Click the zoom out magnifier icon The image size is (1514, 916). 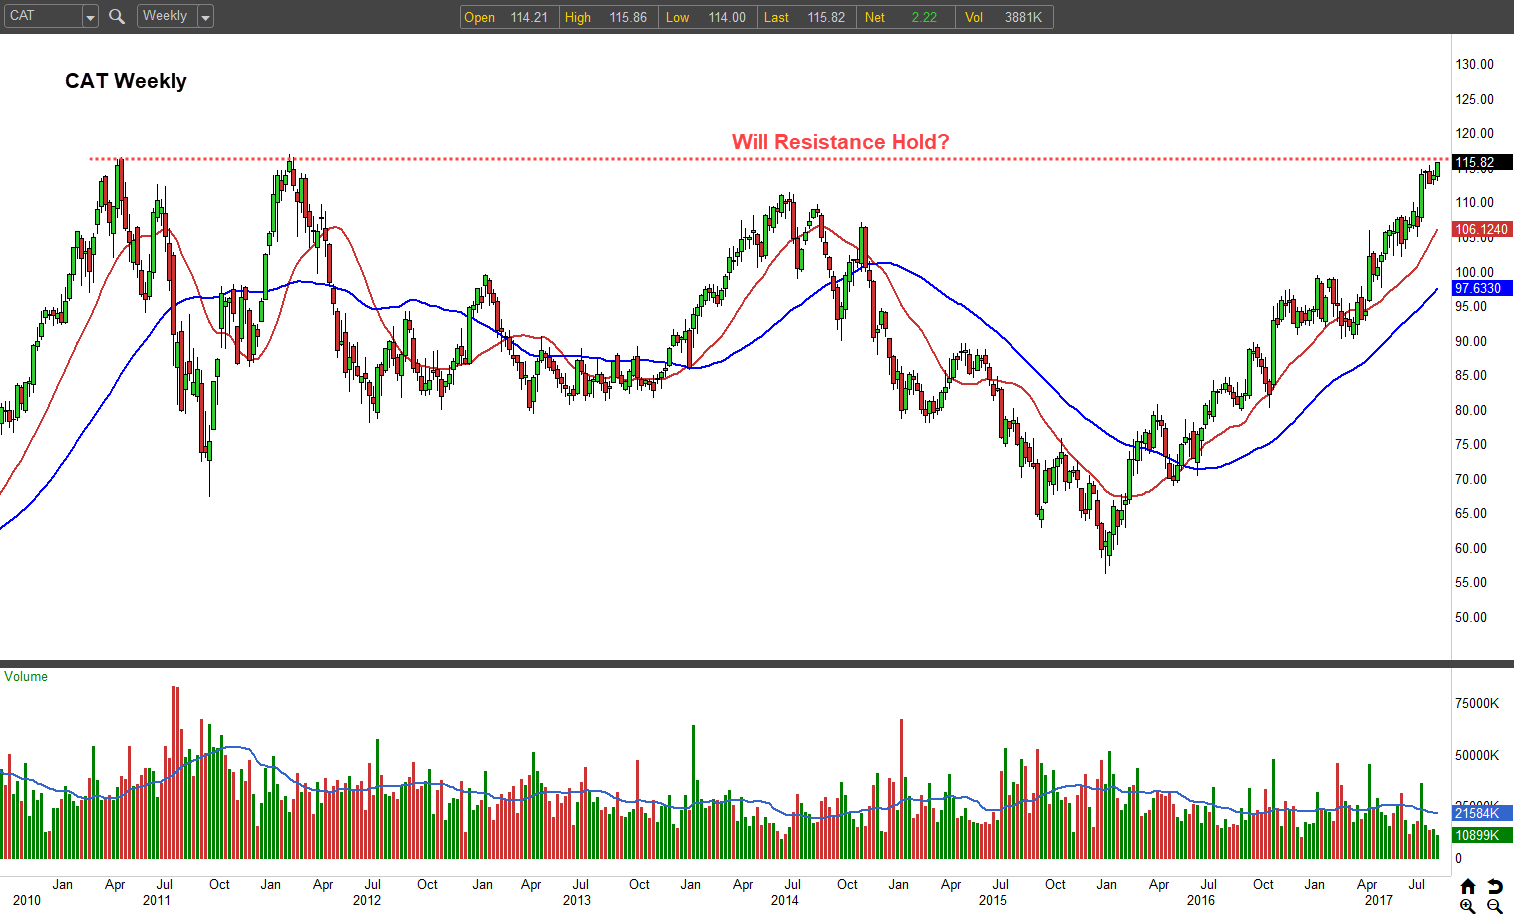[x=1495, y=906]
